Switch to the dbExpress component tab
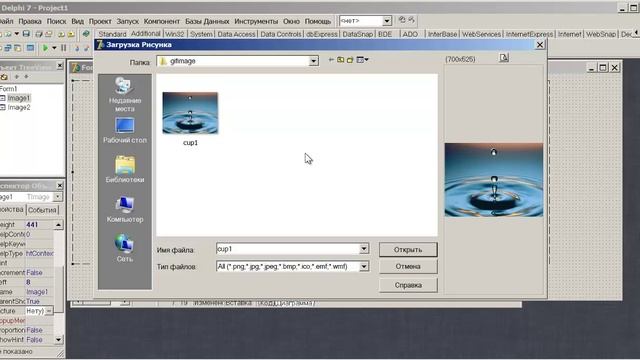 (x=322, y=34)
